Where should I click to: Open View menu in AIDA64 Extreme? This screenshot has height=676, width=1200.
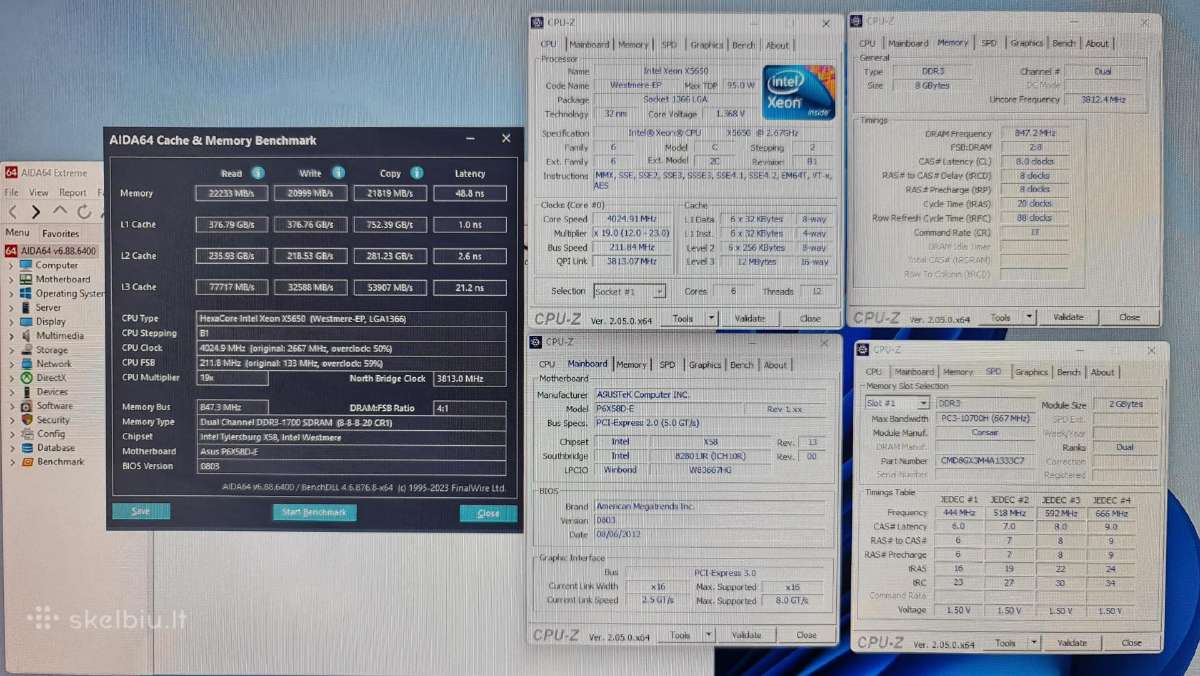(x=38, y=192)
